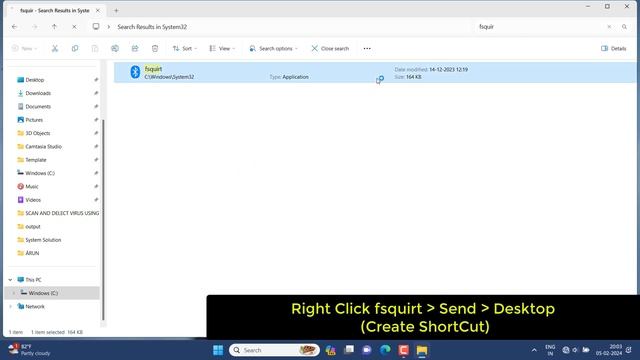Open File Explorer taskbar icon
Viewport: 640px width, 360px height.
(422, 350)
